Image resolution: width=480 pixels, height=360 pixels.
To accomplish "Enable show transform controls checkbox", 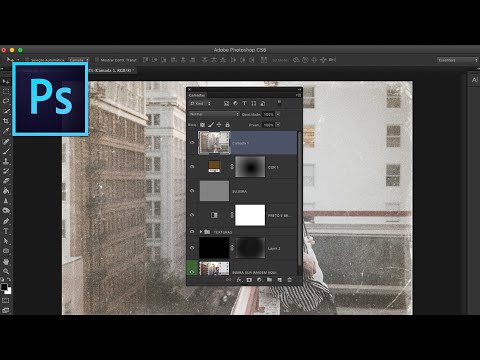I will (x=97, y=60).
